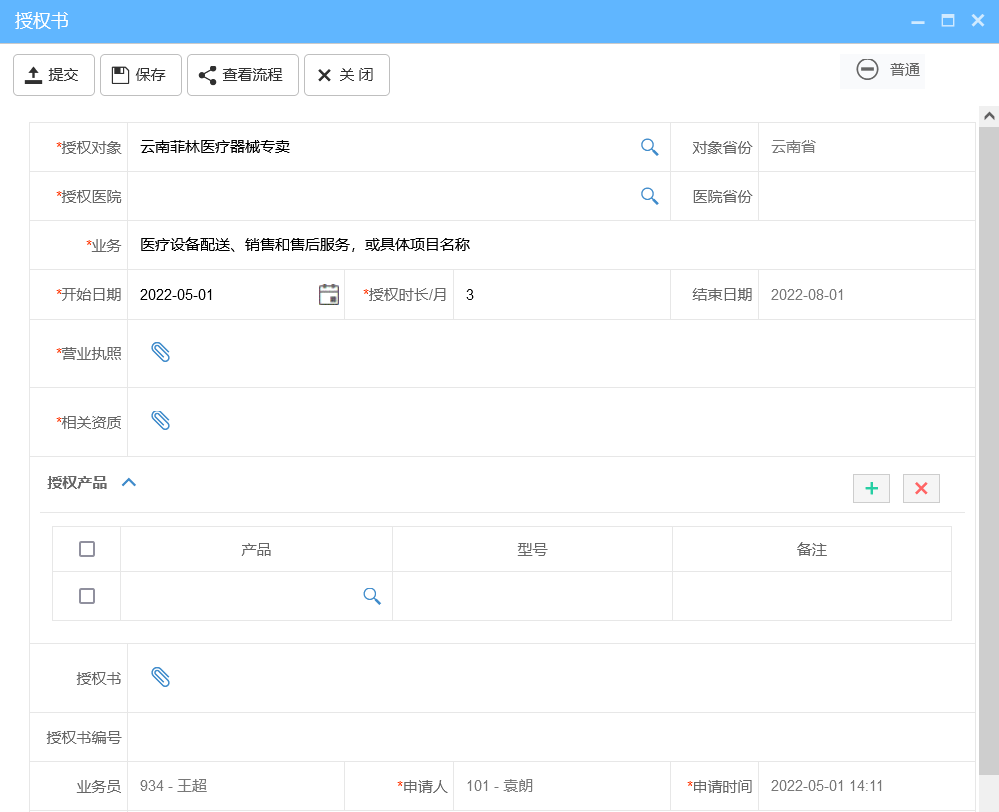Open the 授权对象 search lookup
The width and height of the screenshot is (999, 812).
click(x=649, y=147)
